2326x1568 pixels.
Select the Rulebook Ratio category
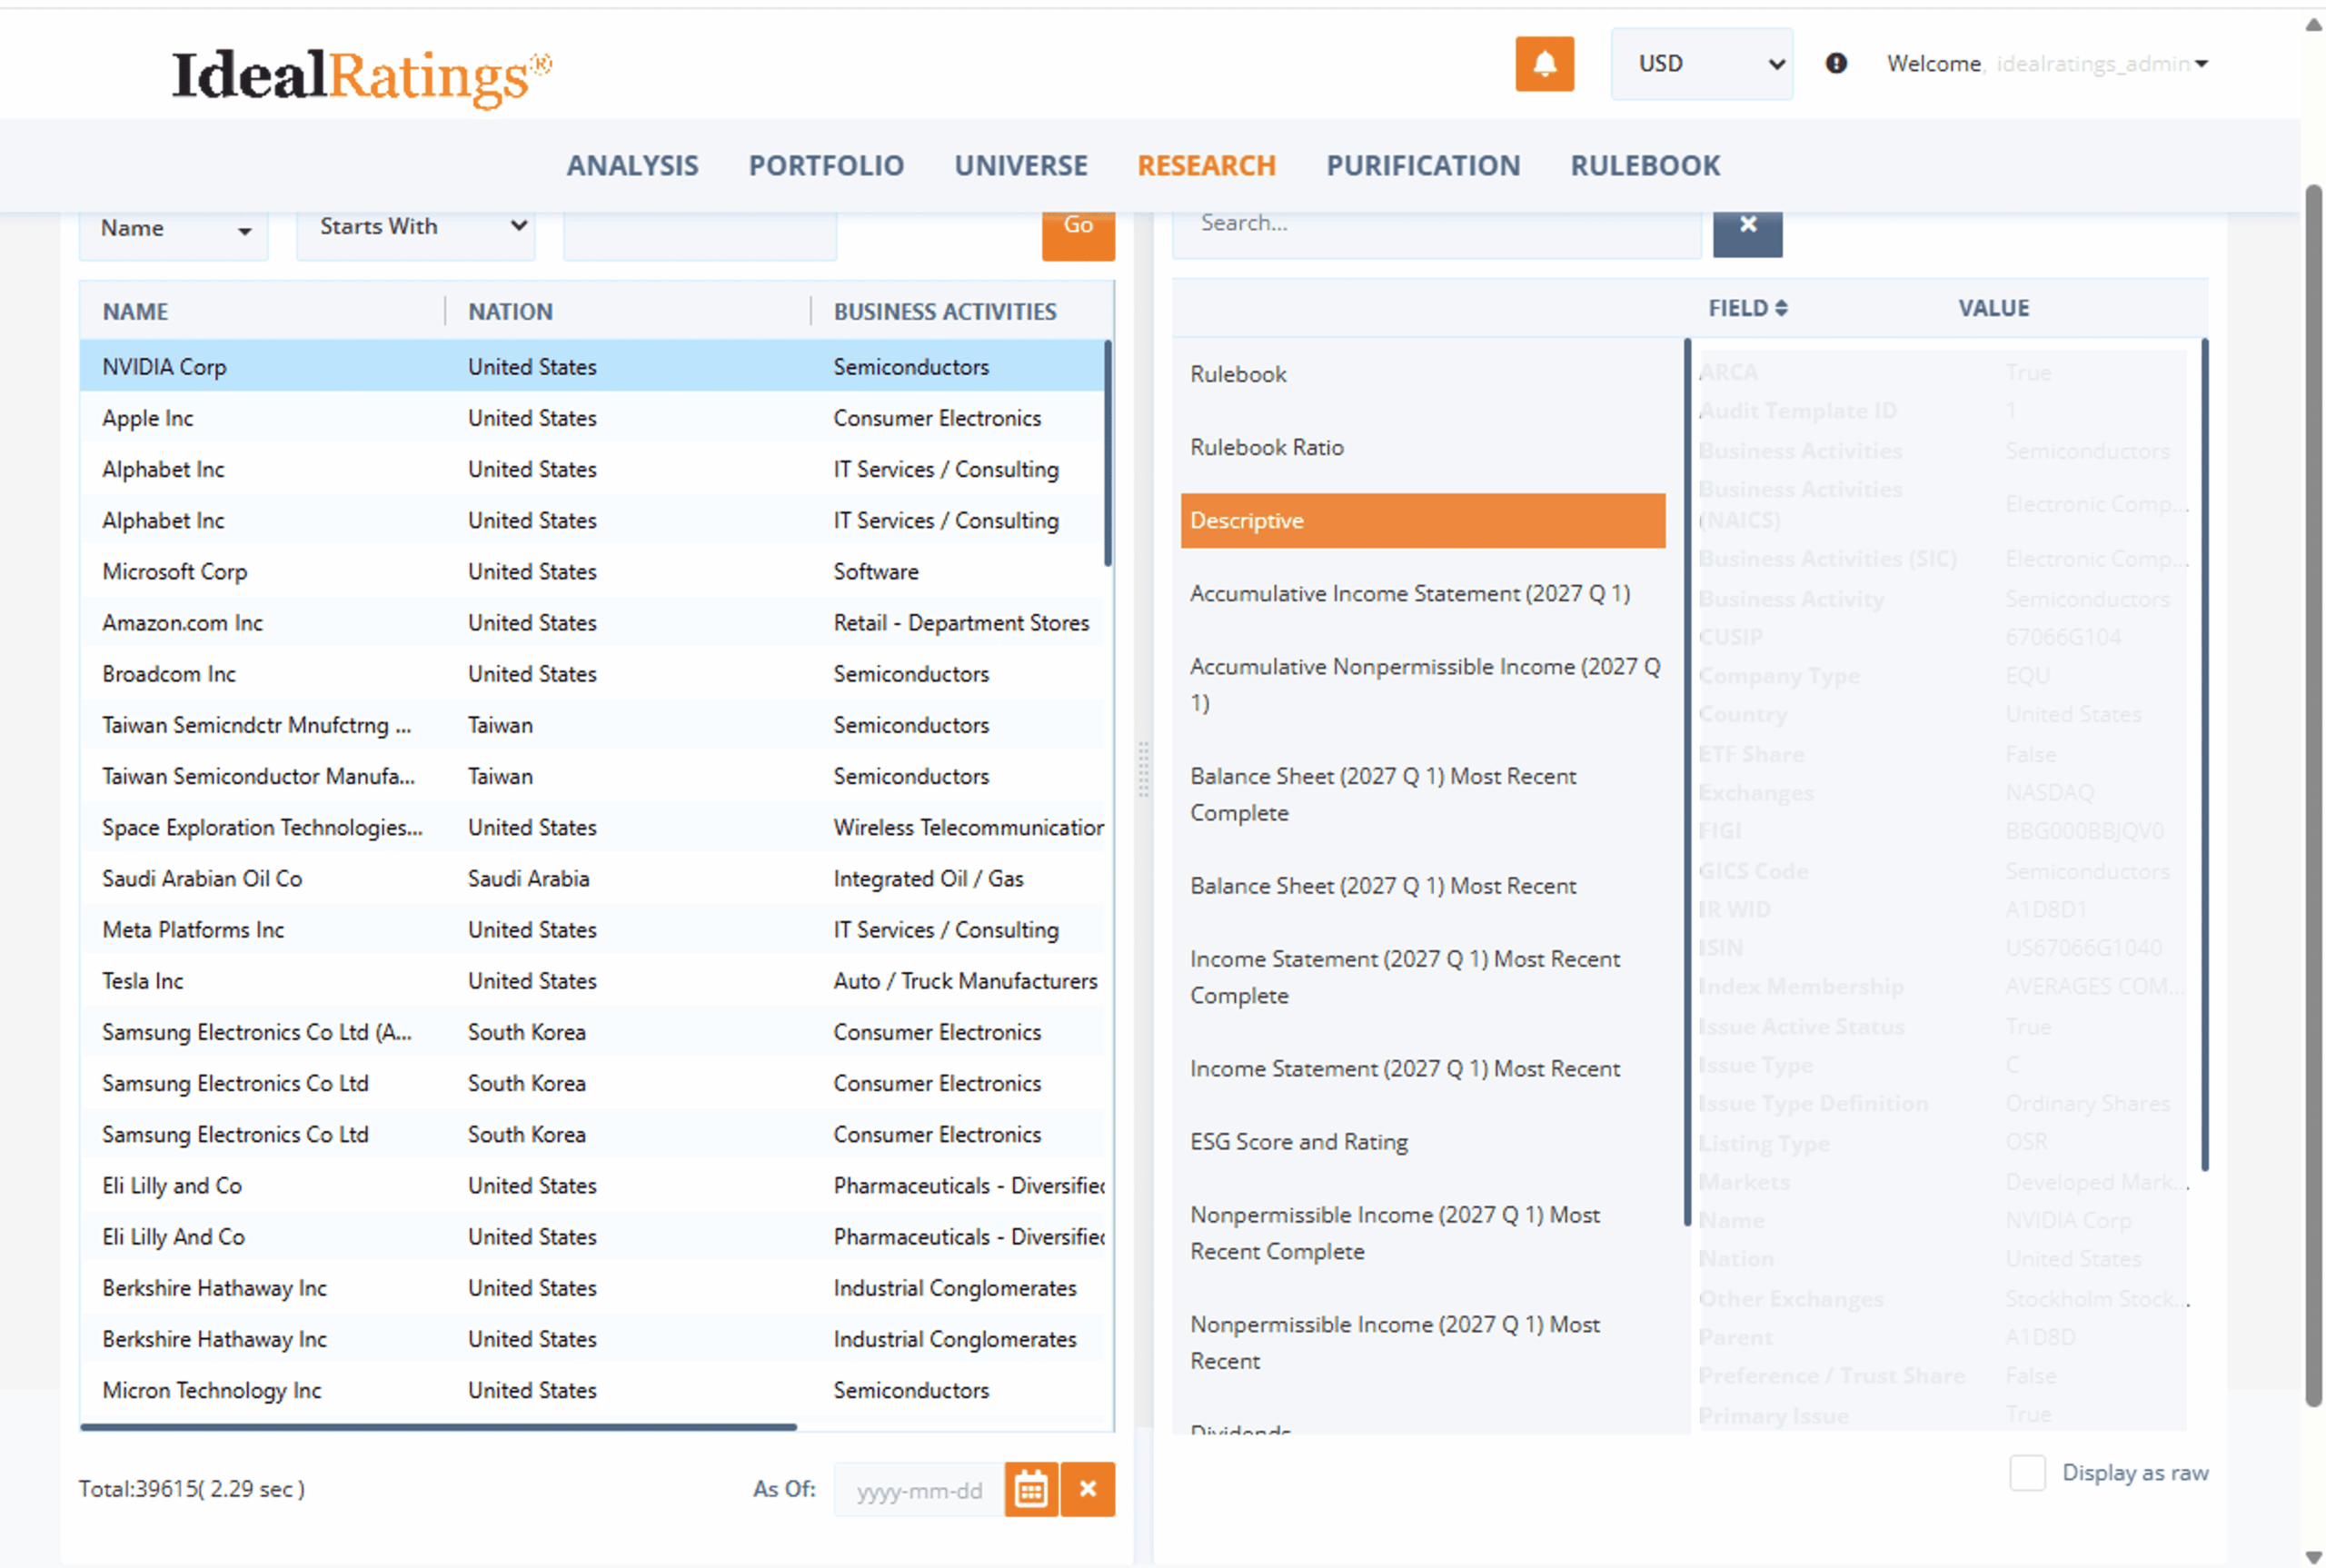tap(1422, 447)
